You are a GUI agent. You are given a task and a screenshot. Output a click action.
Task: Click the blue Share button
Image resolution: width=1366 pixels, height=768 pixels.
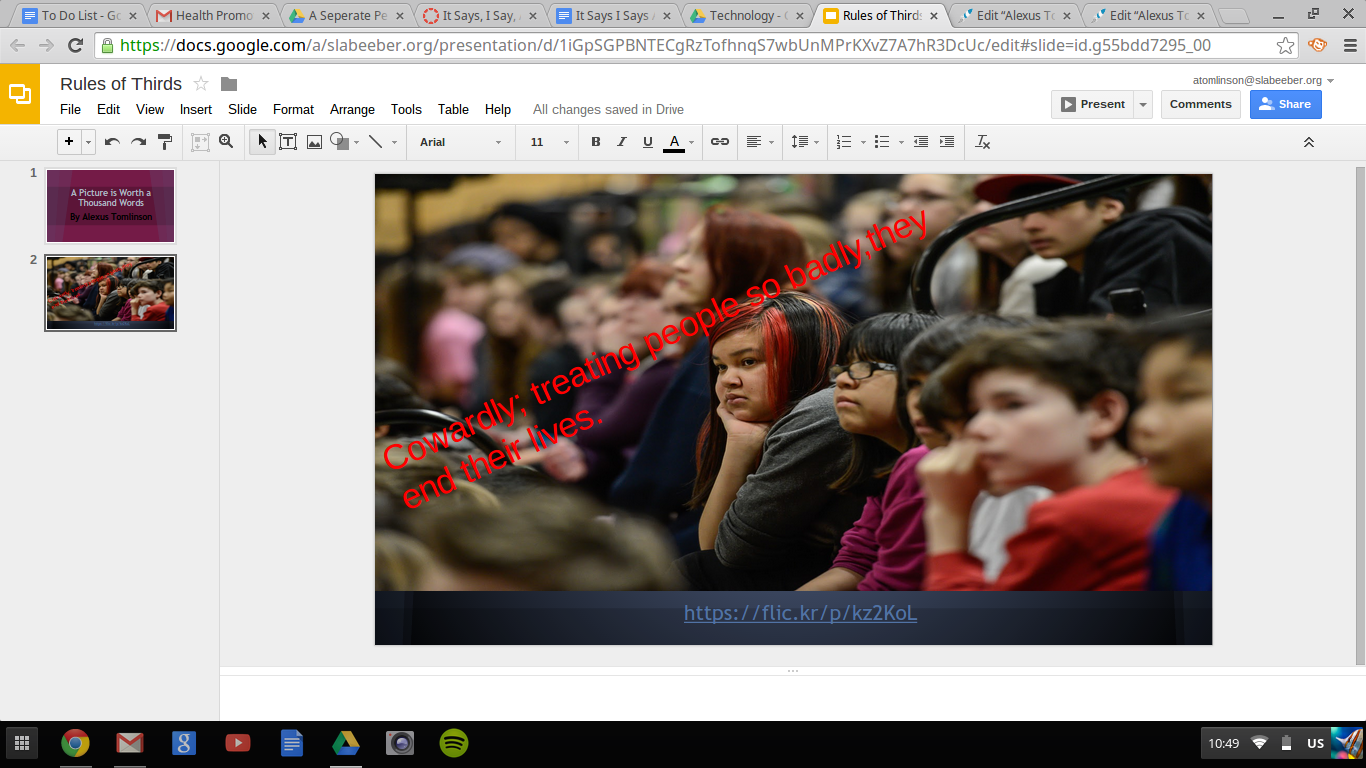pos(1285,104)
